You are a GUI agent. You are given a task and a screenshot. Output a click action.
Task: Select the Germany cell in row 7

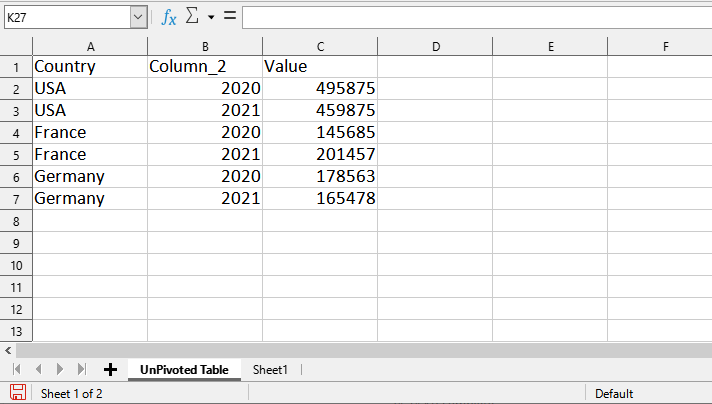[x=90, y=198]
